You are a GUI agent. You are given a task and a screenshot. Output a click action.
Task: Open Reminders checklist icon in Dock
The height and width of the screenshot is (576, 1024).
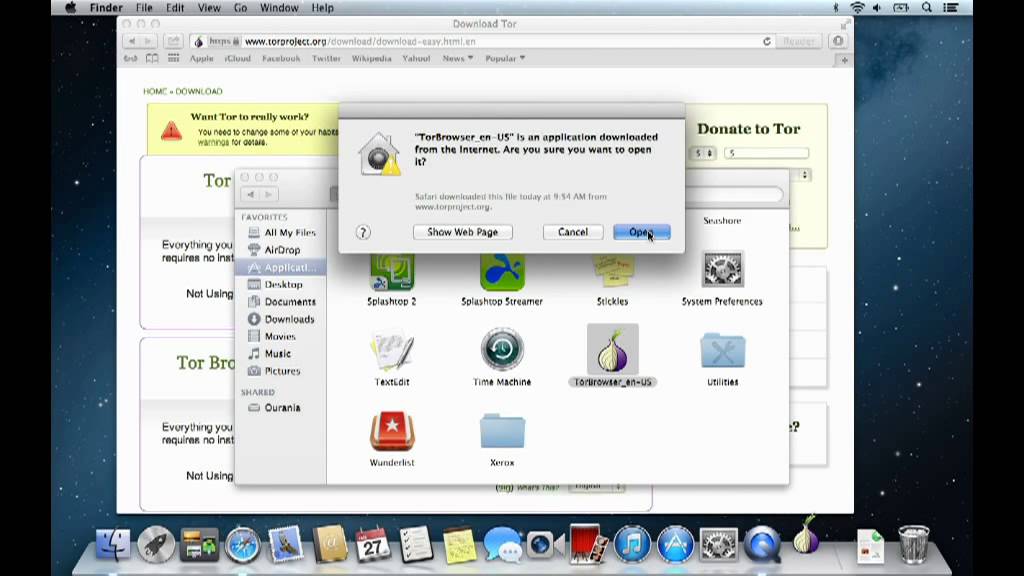pos(416,545)
